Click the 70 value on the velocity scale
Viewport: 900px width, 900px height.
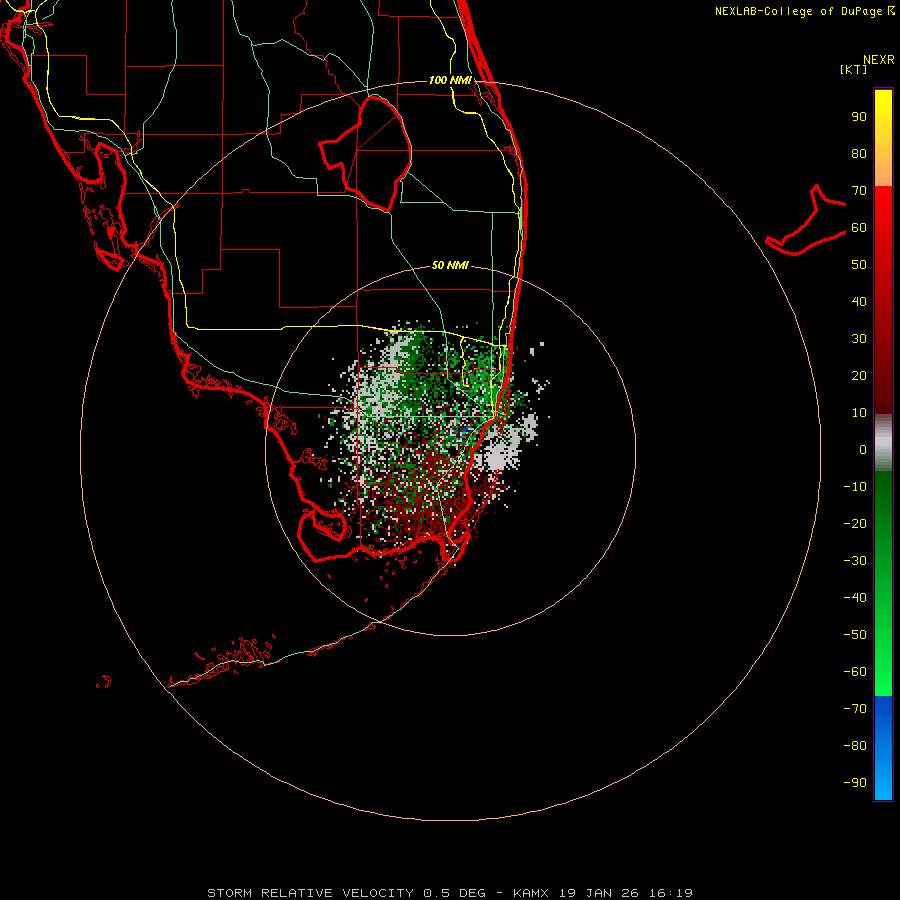[859, 191]
